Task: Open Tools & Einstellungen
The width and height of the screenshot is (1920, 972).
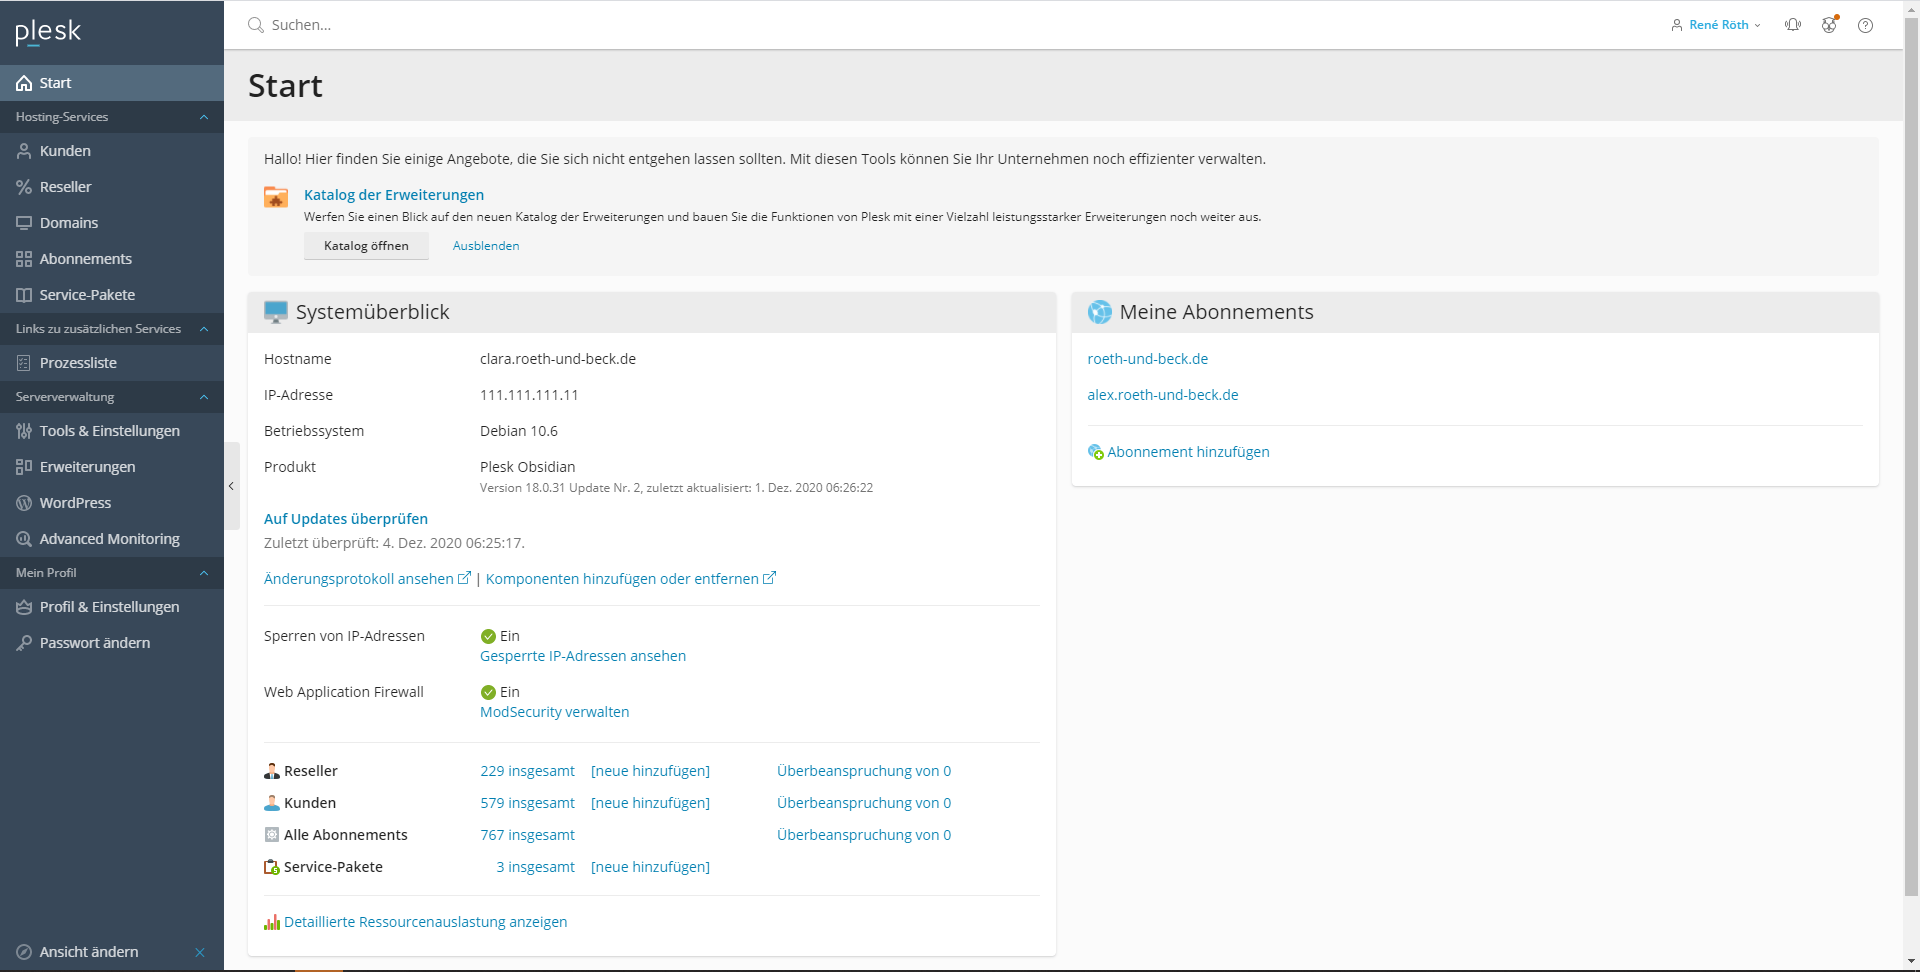Action: pyautogui.click(x=109, y=430)
